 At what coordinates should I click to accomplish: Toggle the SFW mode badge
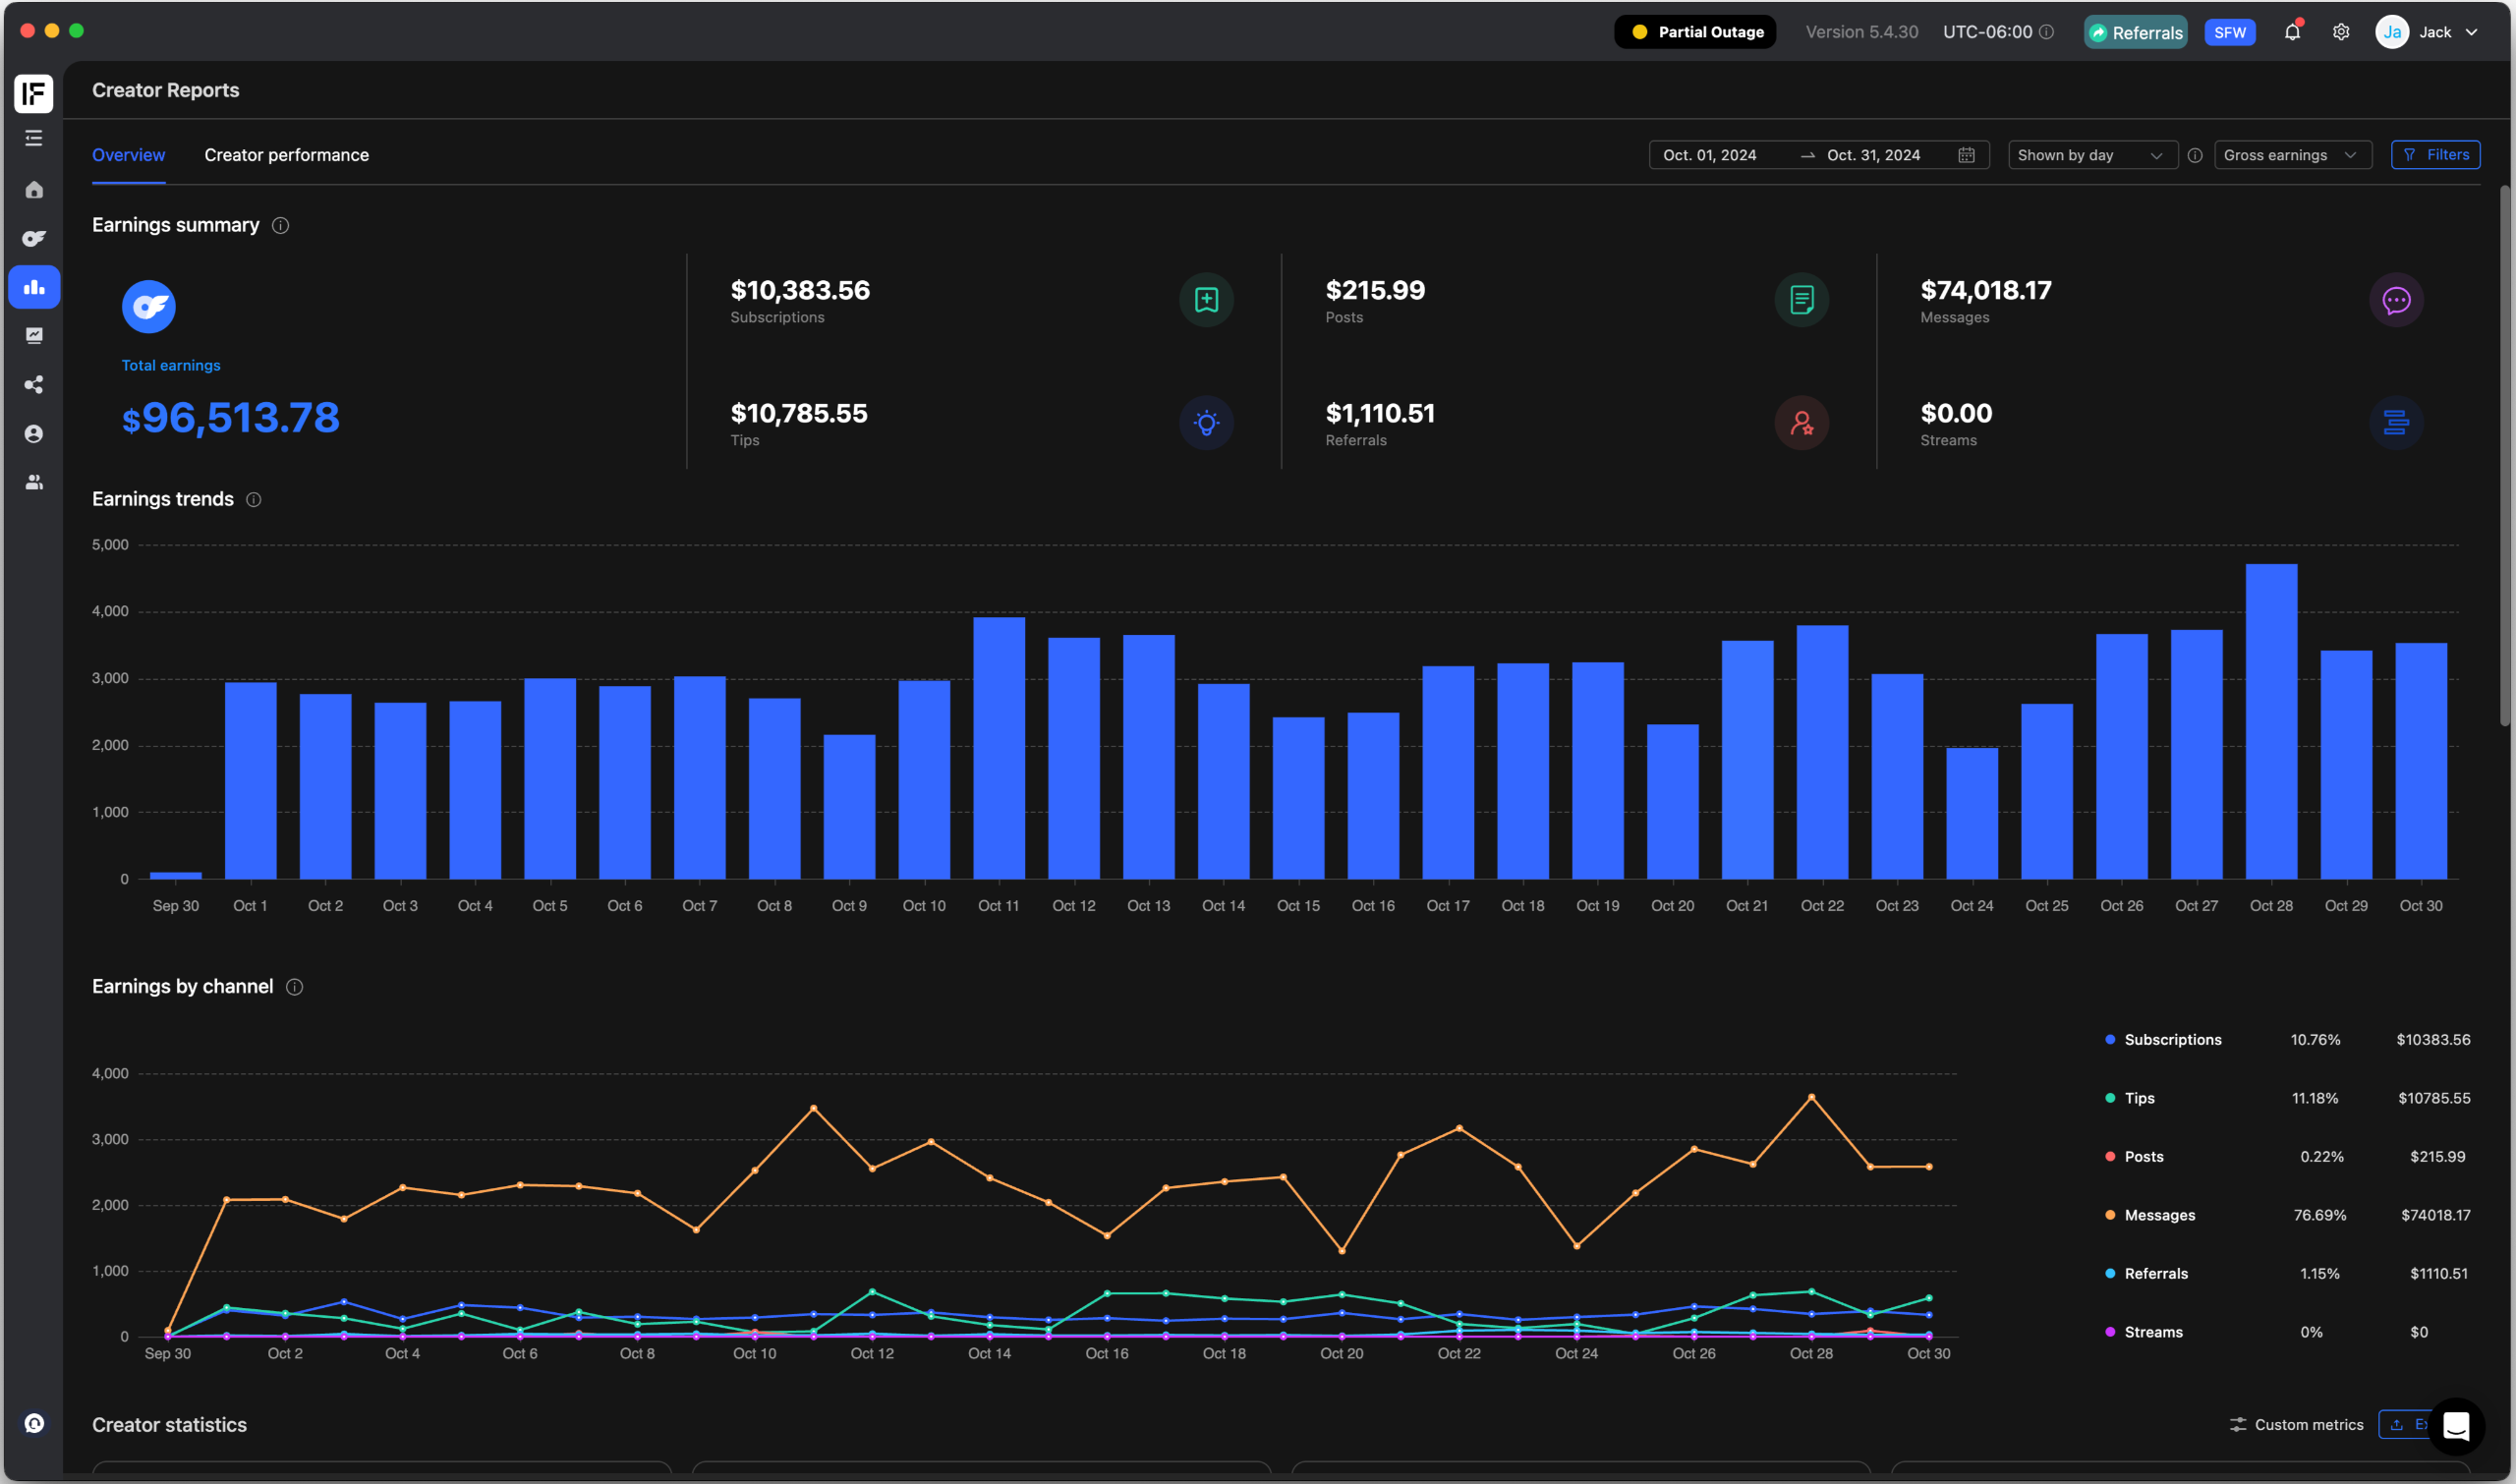pyautogui.click(x=2229, y=32)
